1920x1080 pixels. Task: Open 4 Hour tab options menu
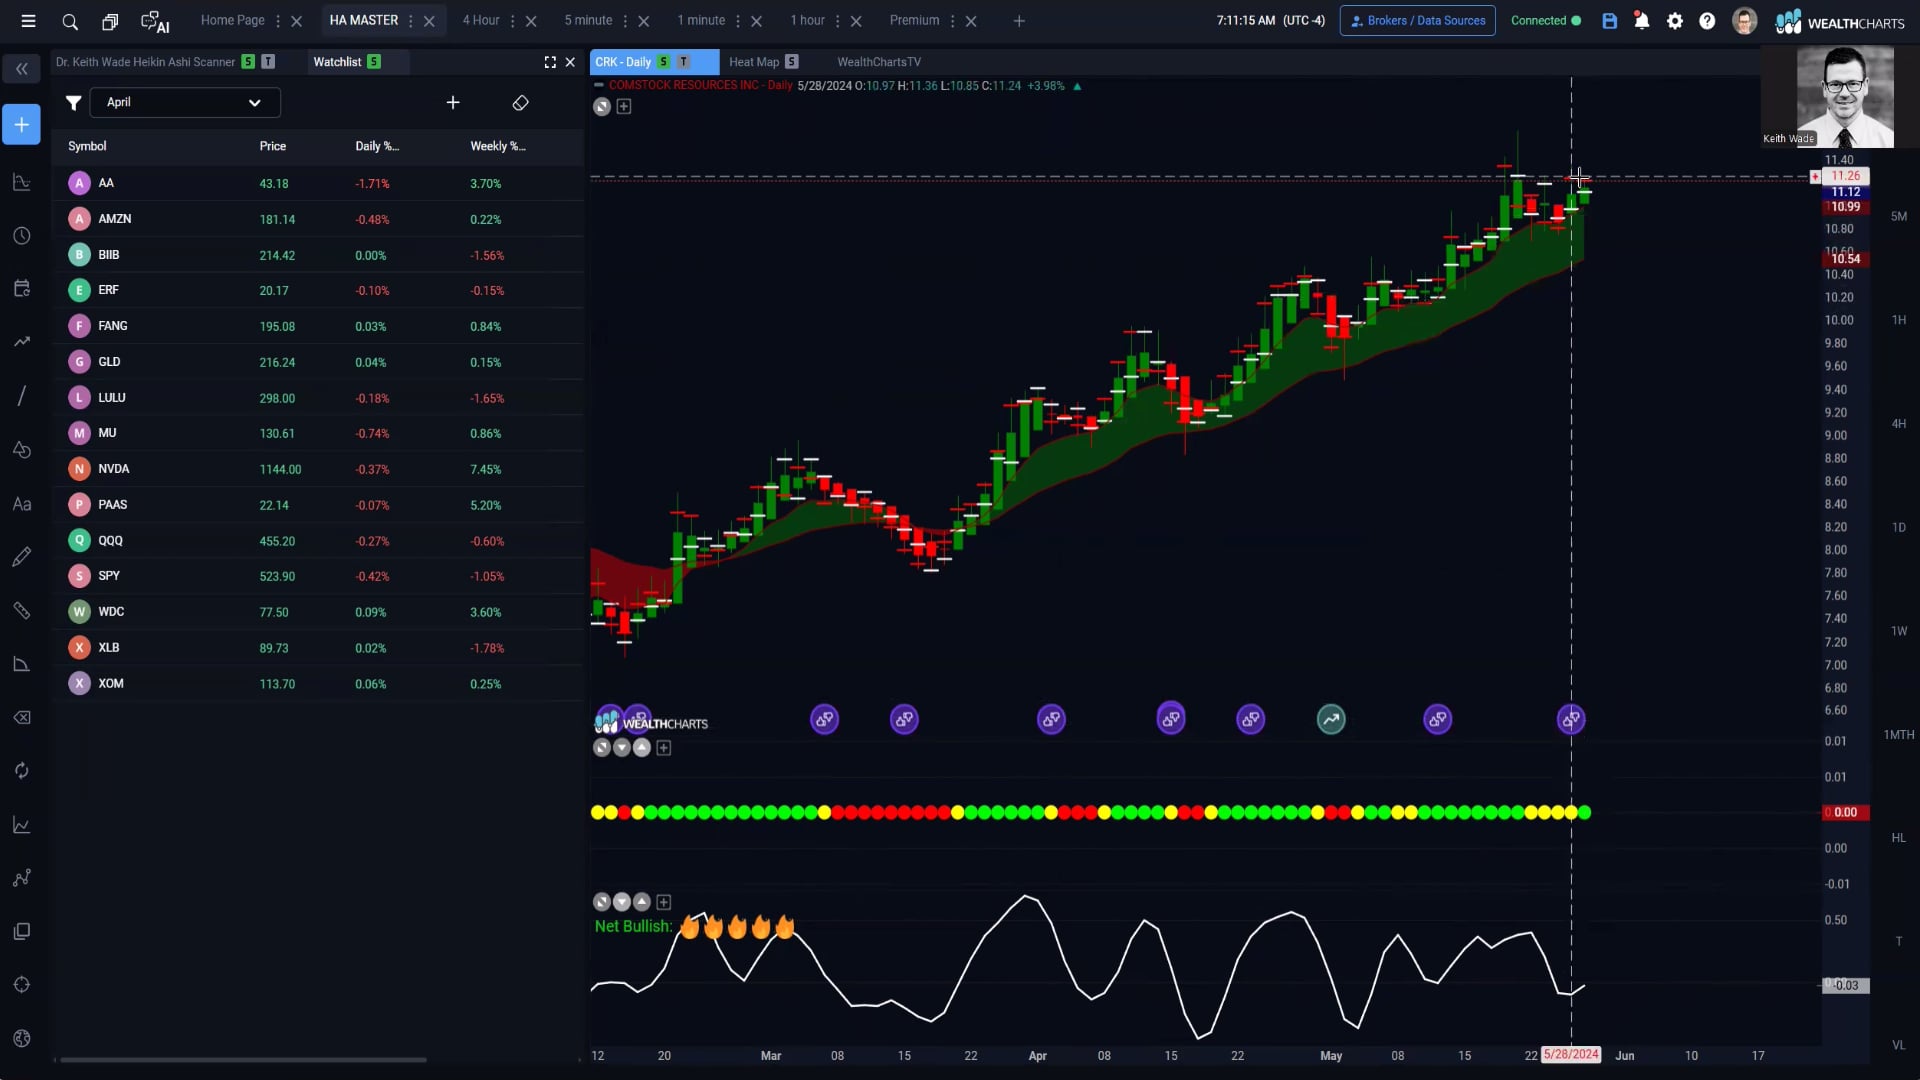tap(513, 21)
